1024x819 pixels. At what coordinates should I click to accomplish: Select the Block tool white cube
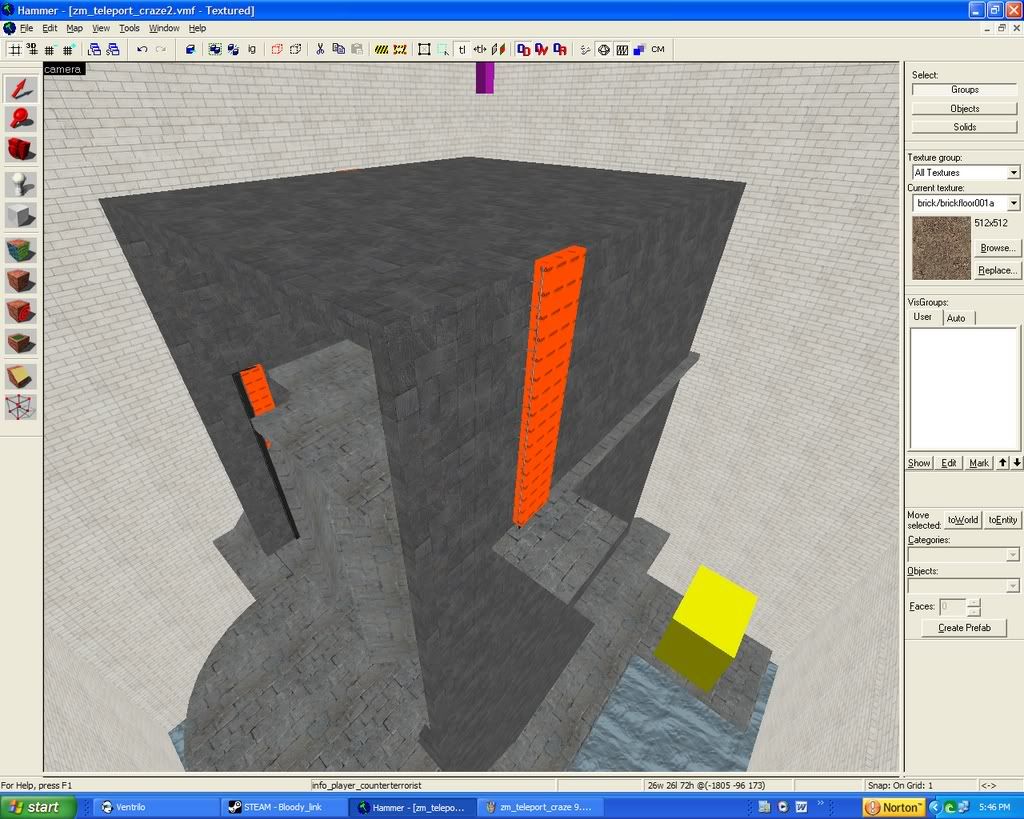tap(21, 215)
